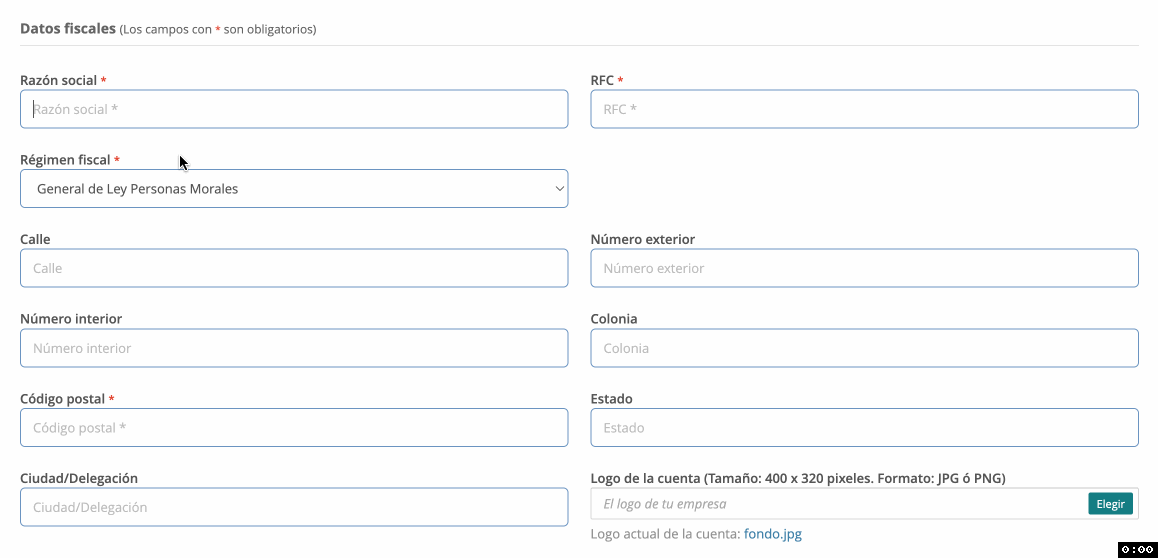1158x558 pixels.
Task: Focus the RFC text field
Action: coord(864,109)
